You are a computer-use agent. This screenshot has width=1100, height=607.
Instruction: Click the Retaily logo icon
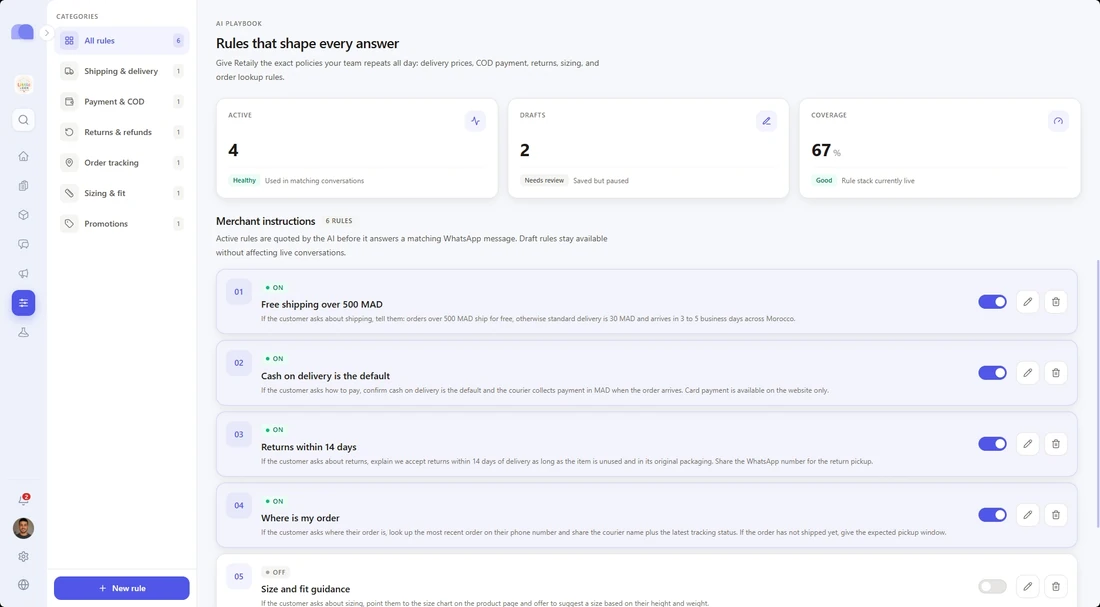click(x=22, y=32)
